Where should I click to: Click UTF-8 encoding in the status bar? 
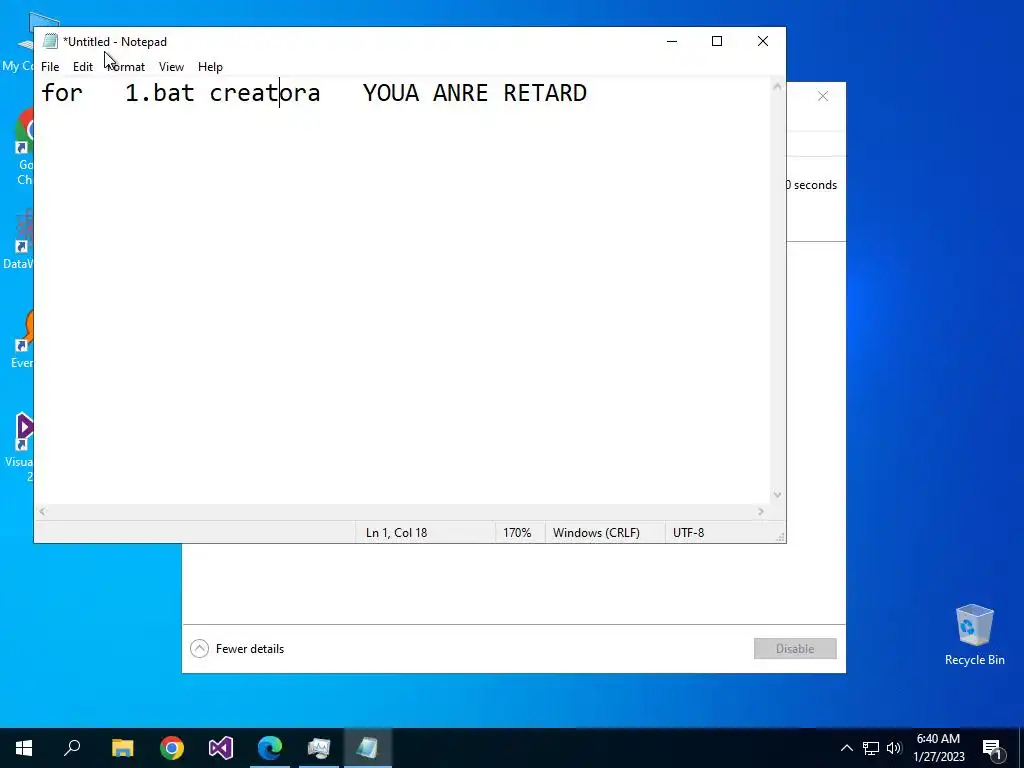(x=688, y=533)
